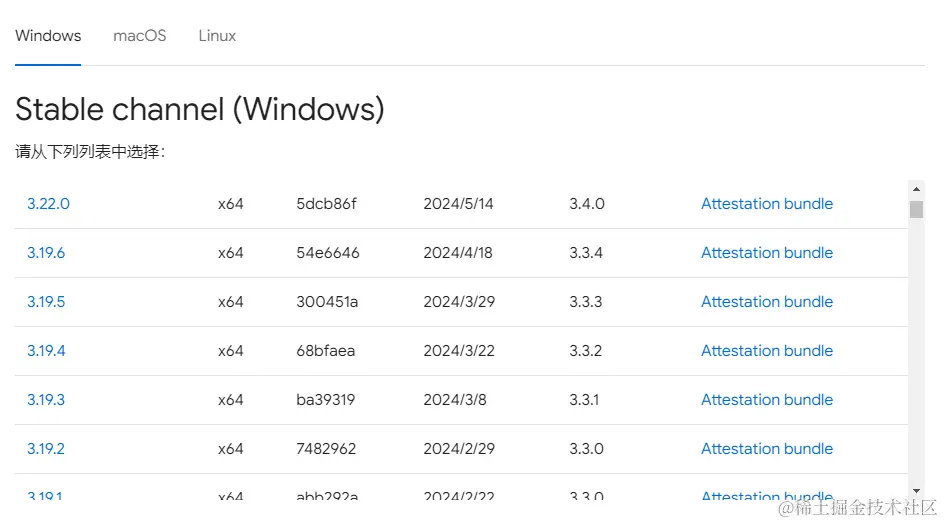Image resolution: width=944 pixels, height=524 pixels.
Task: Click Attestation bundle dated 2024/2/29
Action: pyautogui.click(x=766, y=449)
